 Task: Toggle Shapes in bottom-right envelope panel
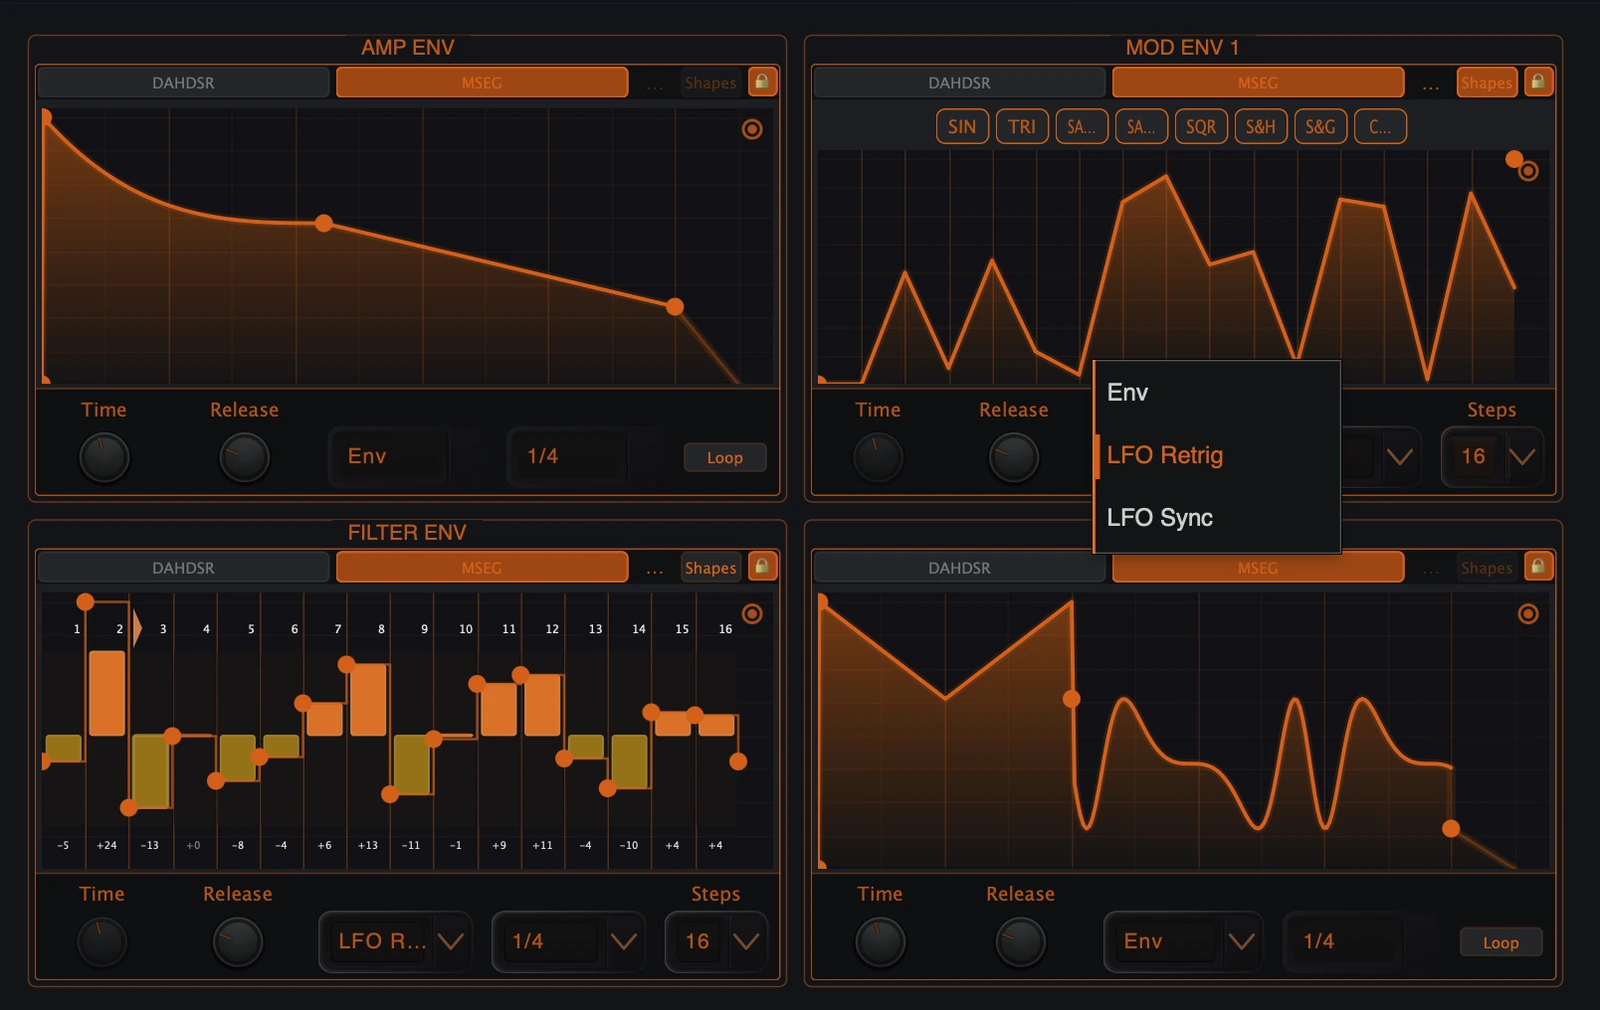coord(1487,568)
